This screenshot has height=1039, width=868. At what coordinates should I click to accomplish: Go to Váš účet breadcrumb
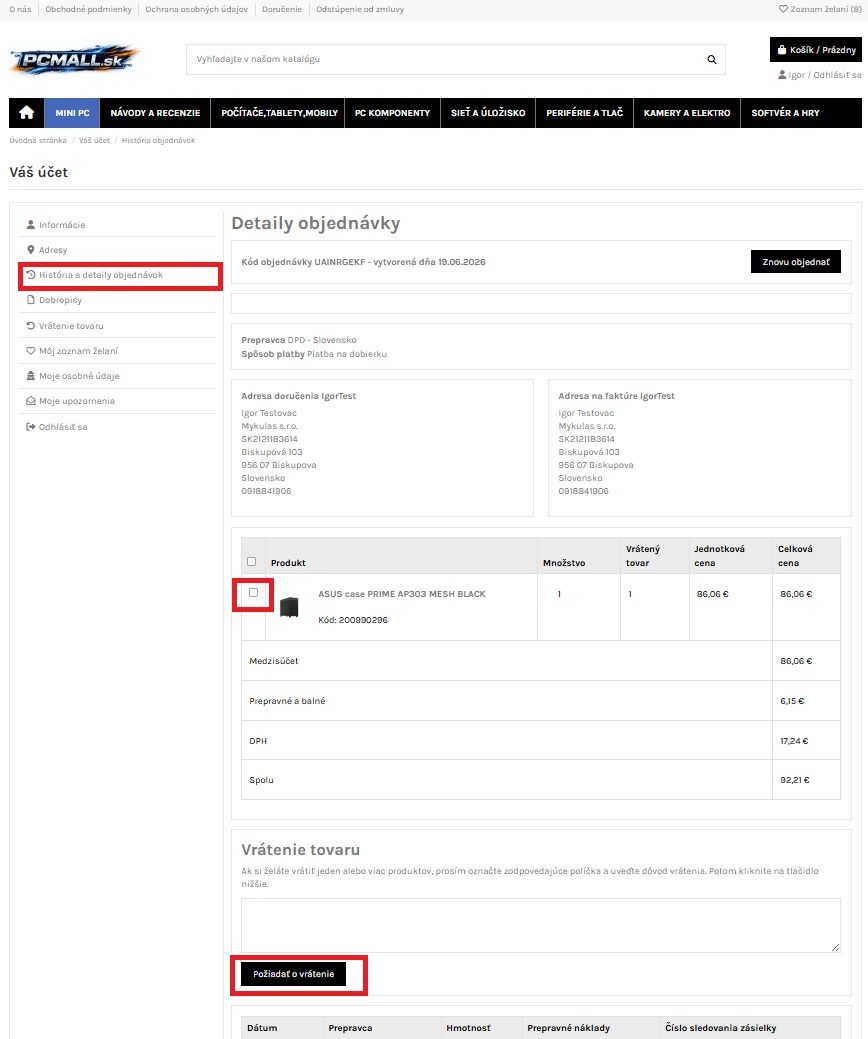[94, 140]
